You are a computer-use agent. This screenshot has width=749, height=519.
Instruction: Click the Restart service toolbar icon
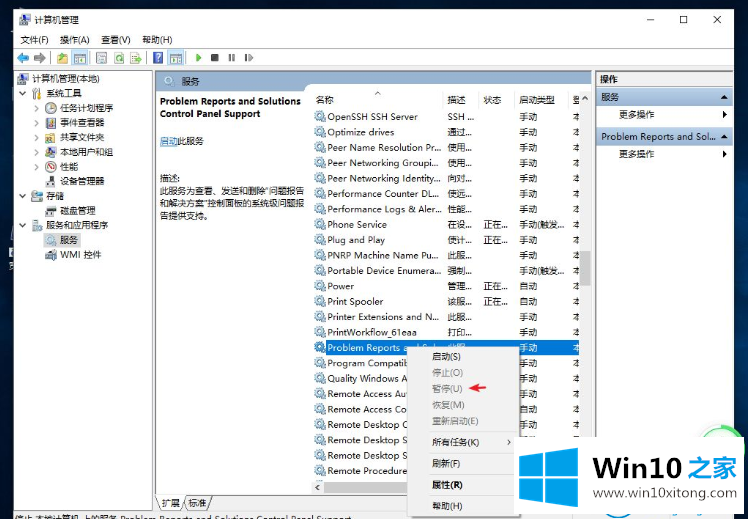(248, 58)
